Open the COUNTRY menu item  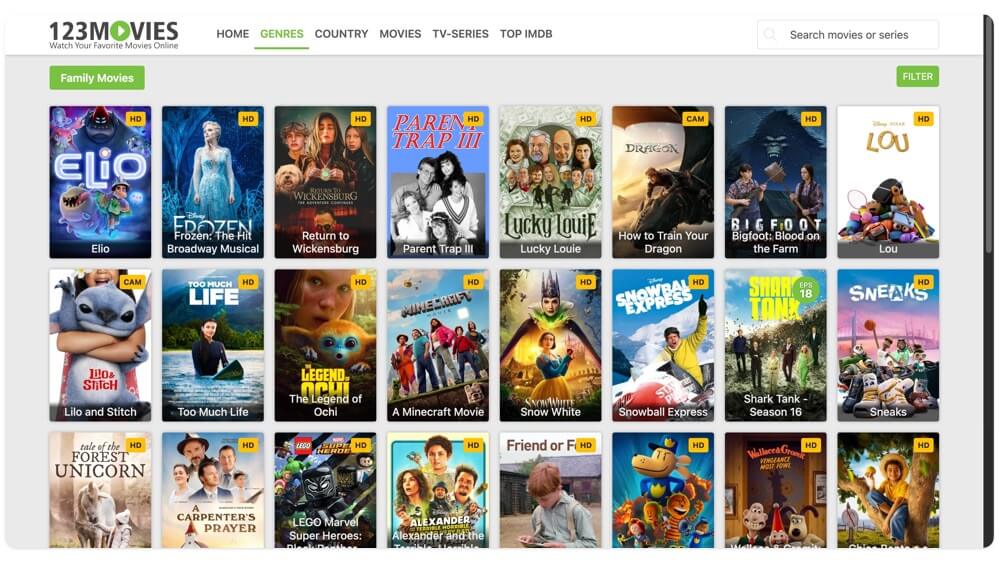[341, 34]
